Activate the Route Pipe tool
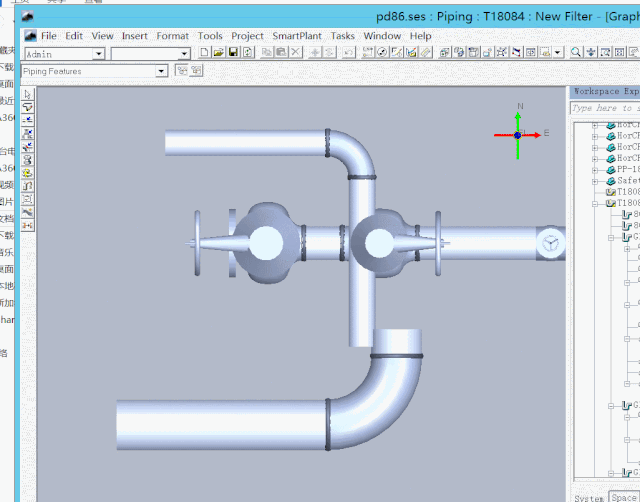The image size is (640, 502). (27, 107)
